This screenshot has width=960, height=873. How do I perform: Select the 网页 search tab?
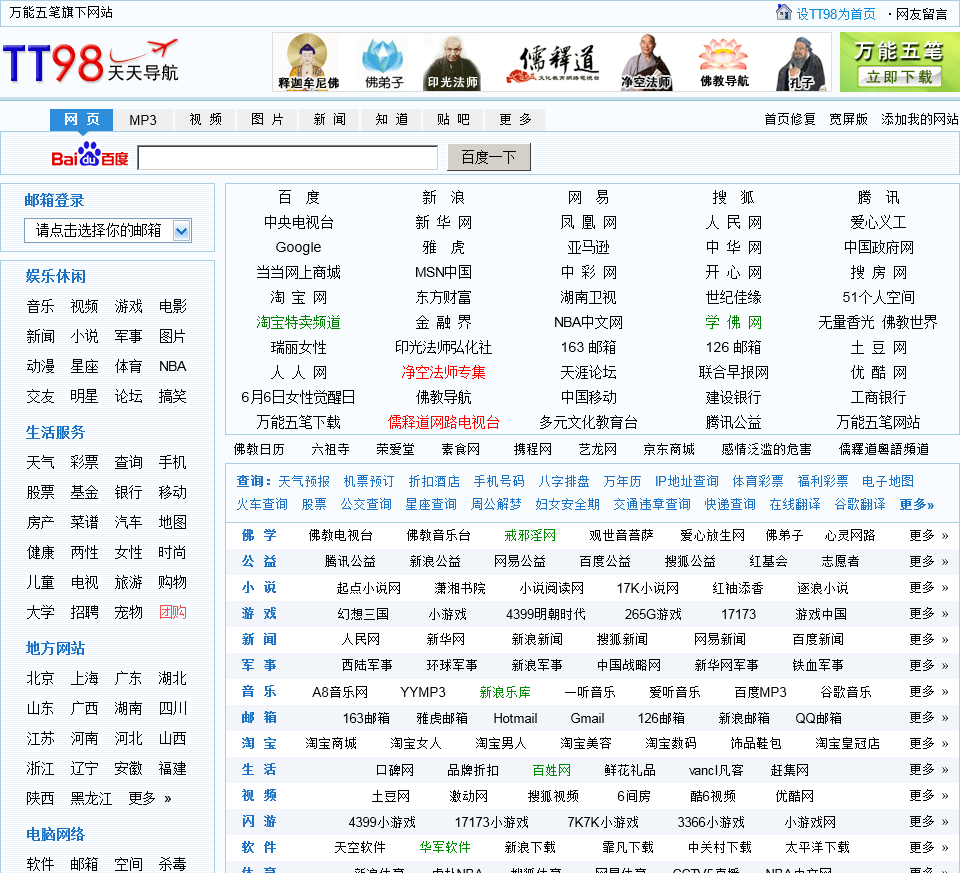coord(81,119)
